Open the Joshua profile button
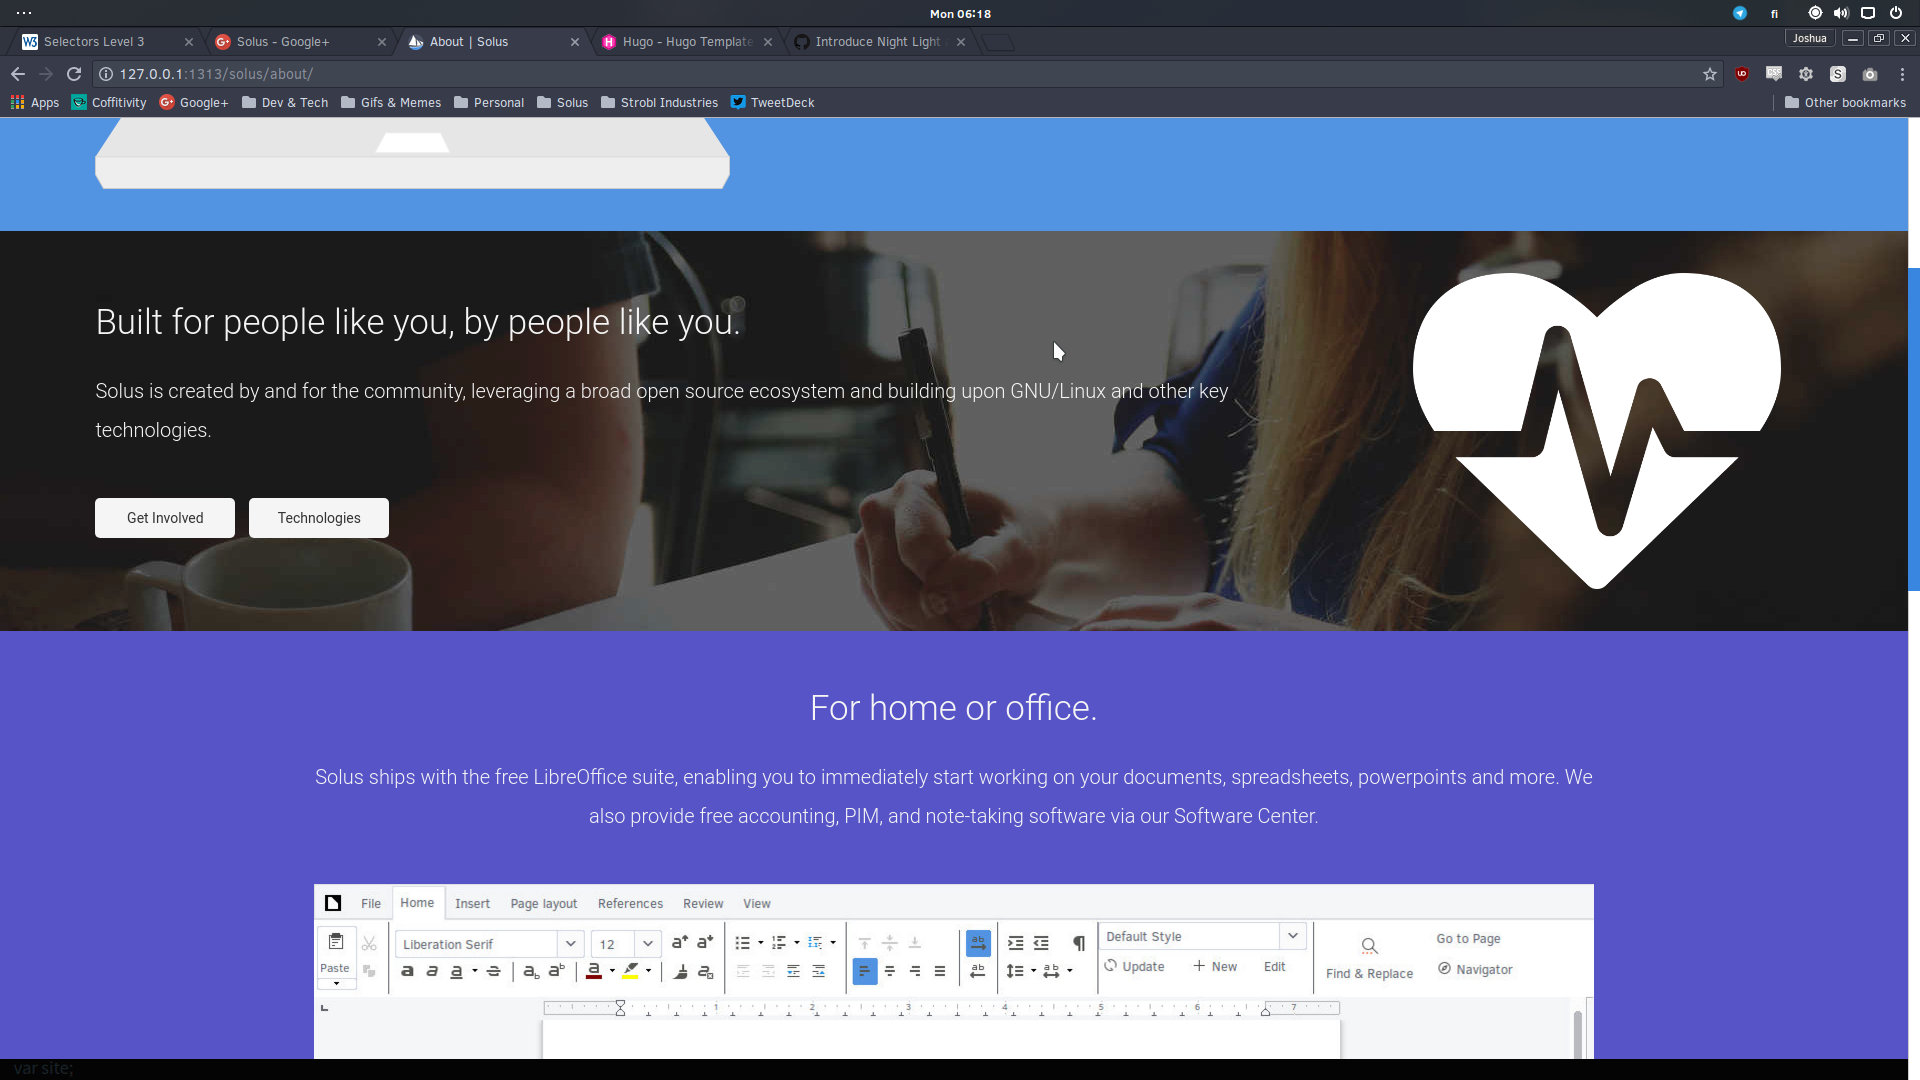Viewport: 1920px width, 1080px height. (1810, 38)
